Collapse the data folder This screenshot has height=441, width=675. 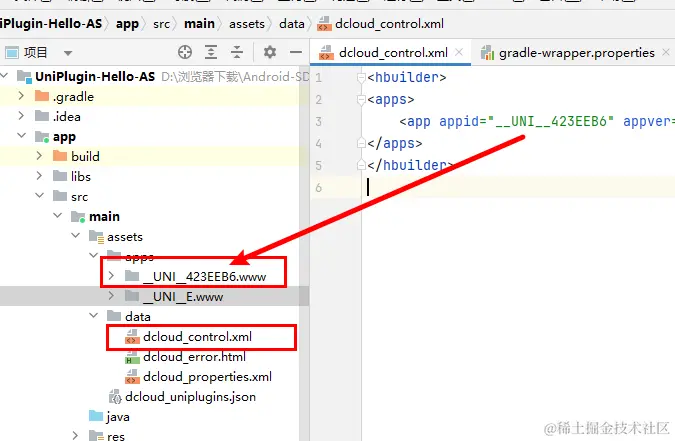93,315
